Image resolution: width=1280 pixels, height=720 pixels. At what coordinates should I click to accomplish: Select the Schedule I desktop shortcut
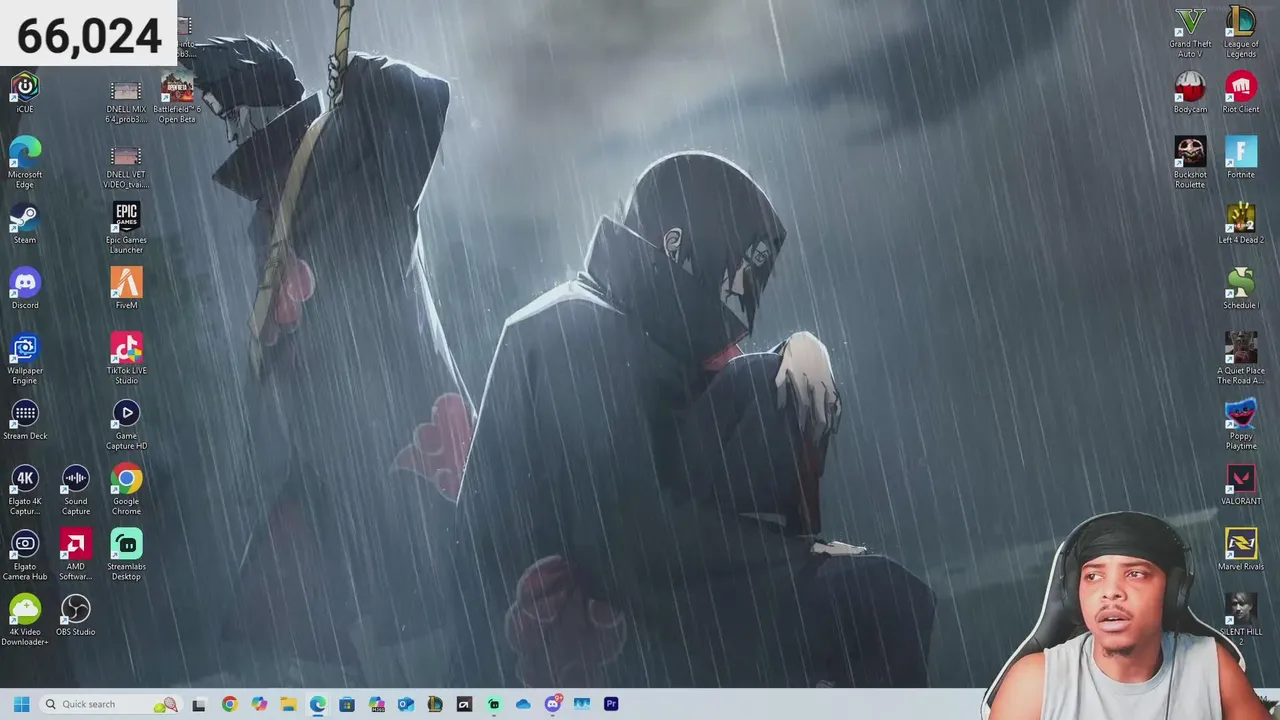pyautogui.click(x=1241, y=288)
